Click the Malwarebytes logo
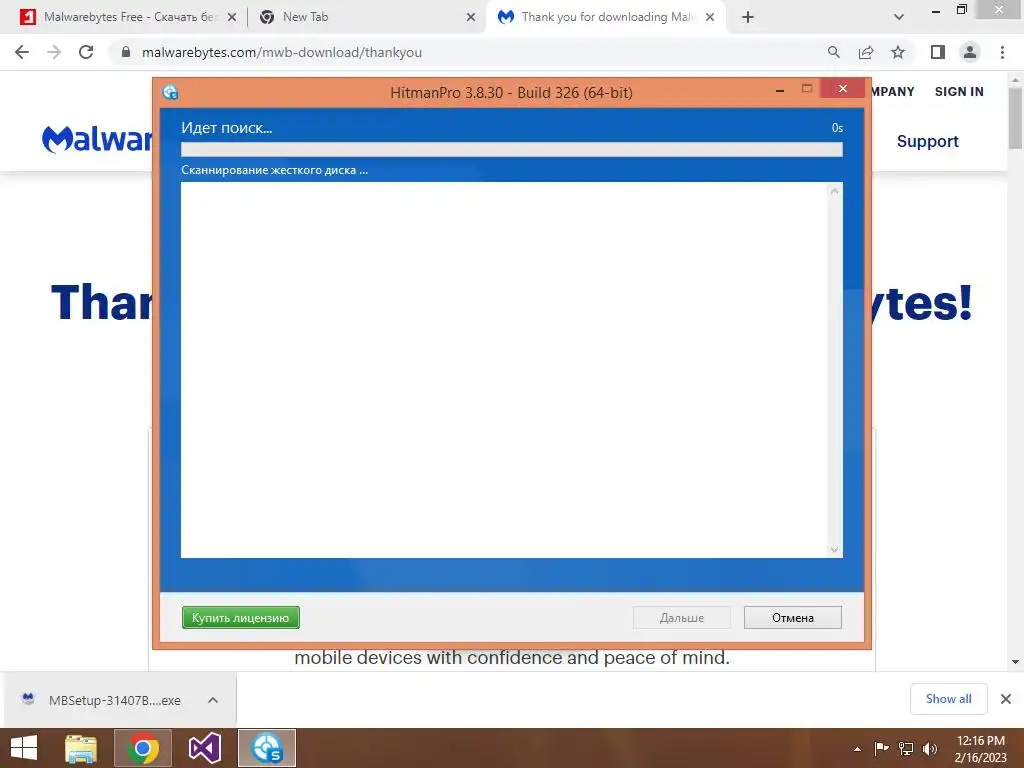Viewport: 1024px width, 768px height. pyautogui.click(x=97, y=139)
